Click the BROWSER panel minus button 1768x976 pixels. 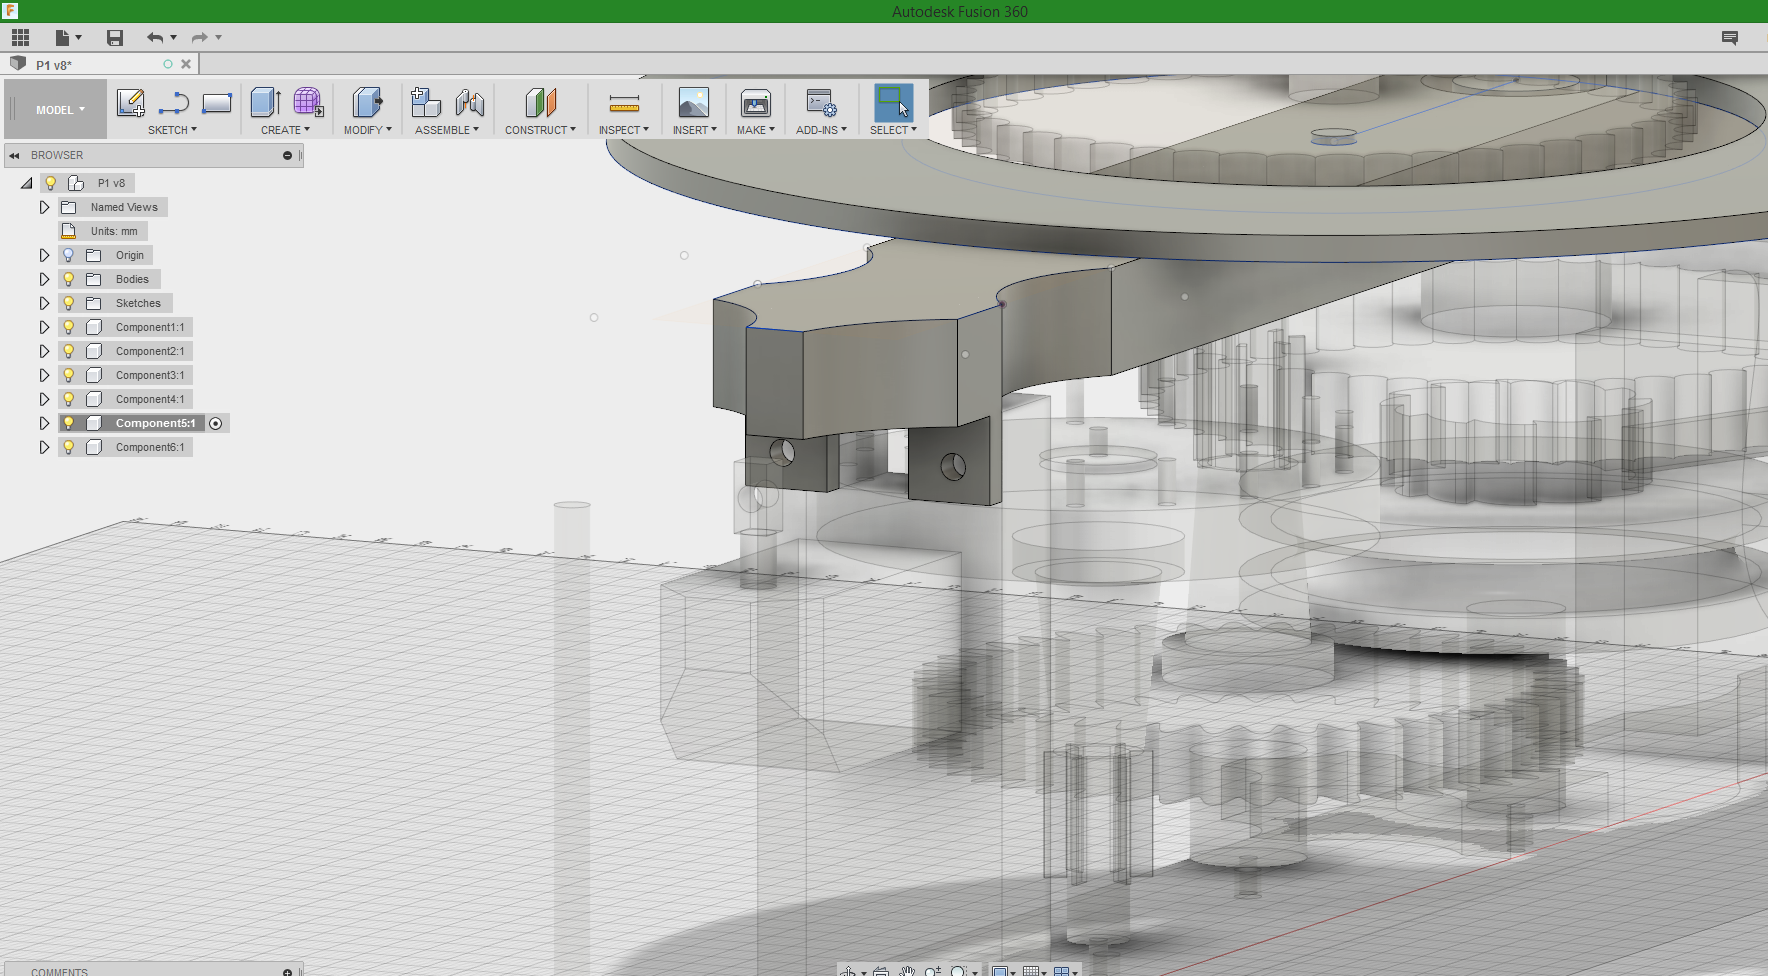287,155
